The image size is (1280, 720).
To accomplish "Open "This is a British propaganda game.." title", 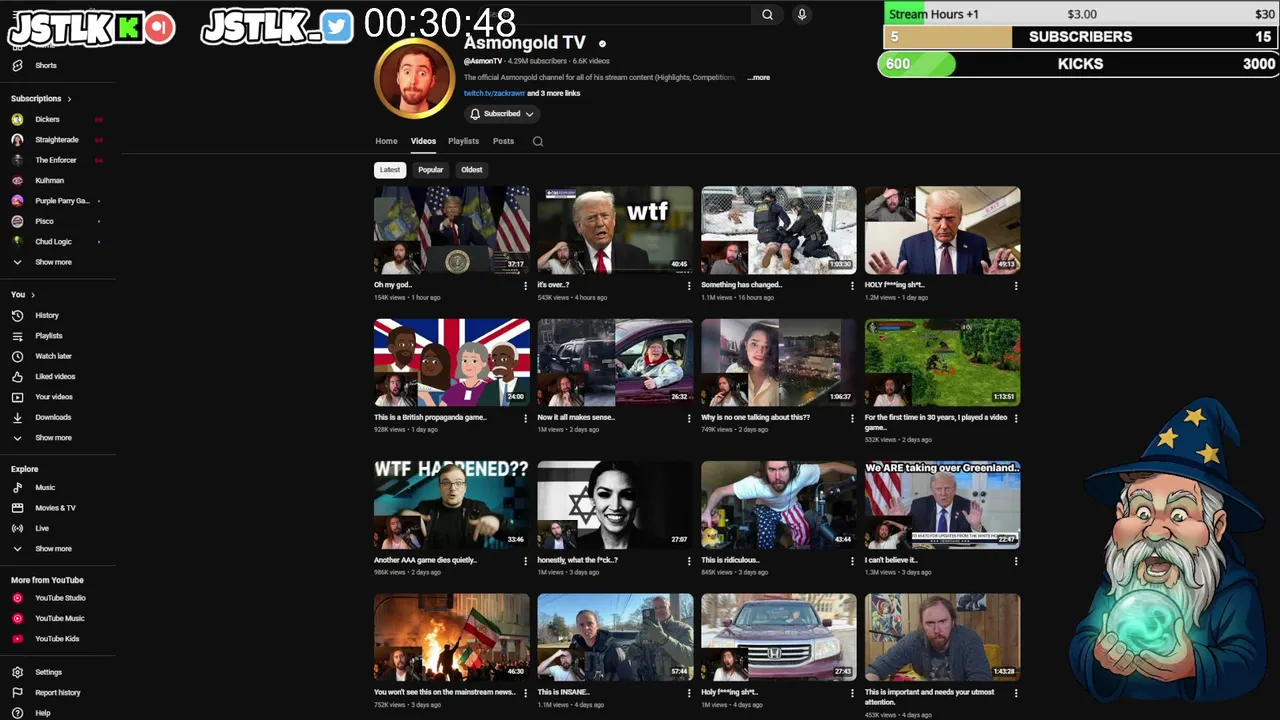I will click(430, 417).
